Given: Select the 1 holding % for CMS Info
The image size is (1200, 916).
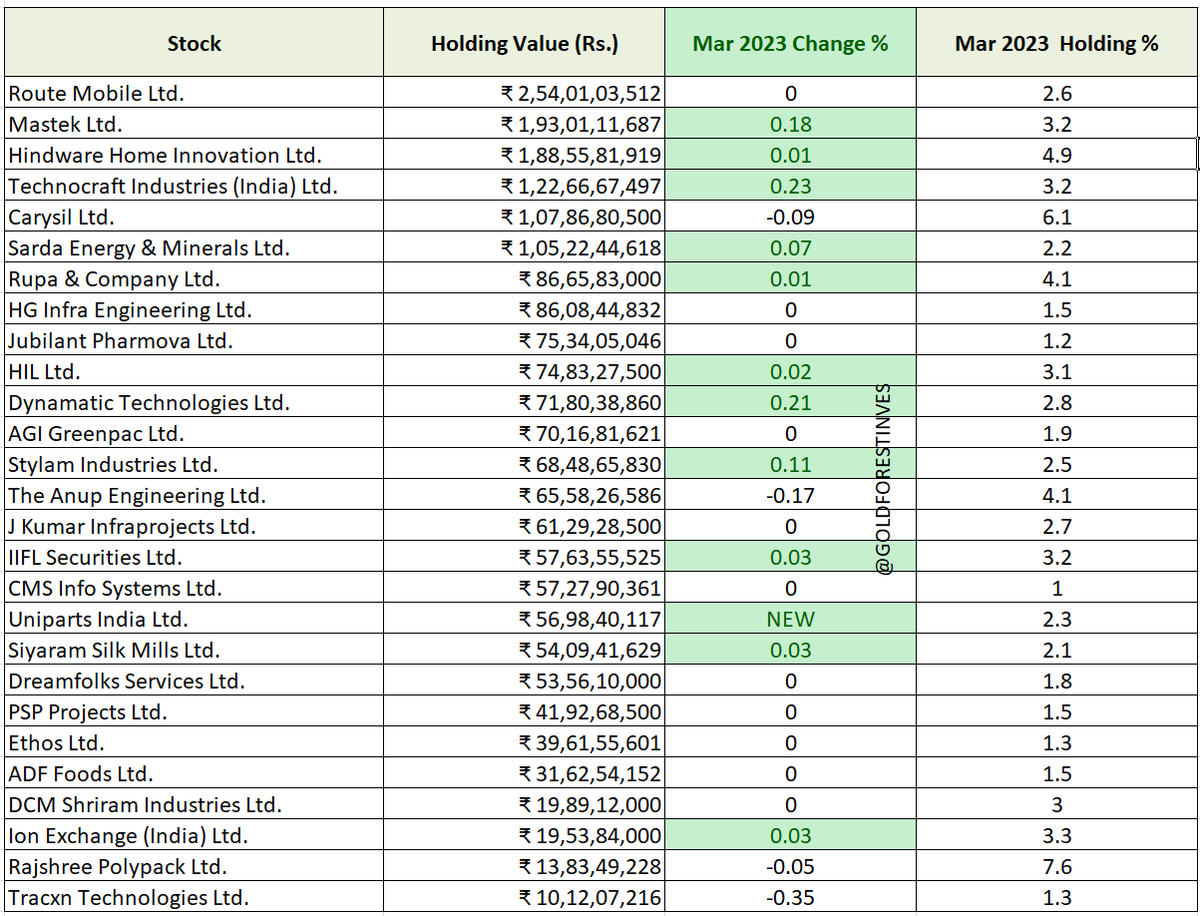Looking at the screenshot, I should [1057, 589].
